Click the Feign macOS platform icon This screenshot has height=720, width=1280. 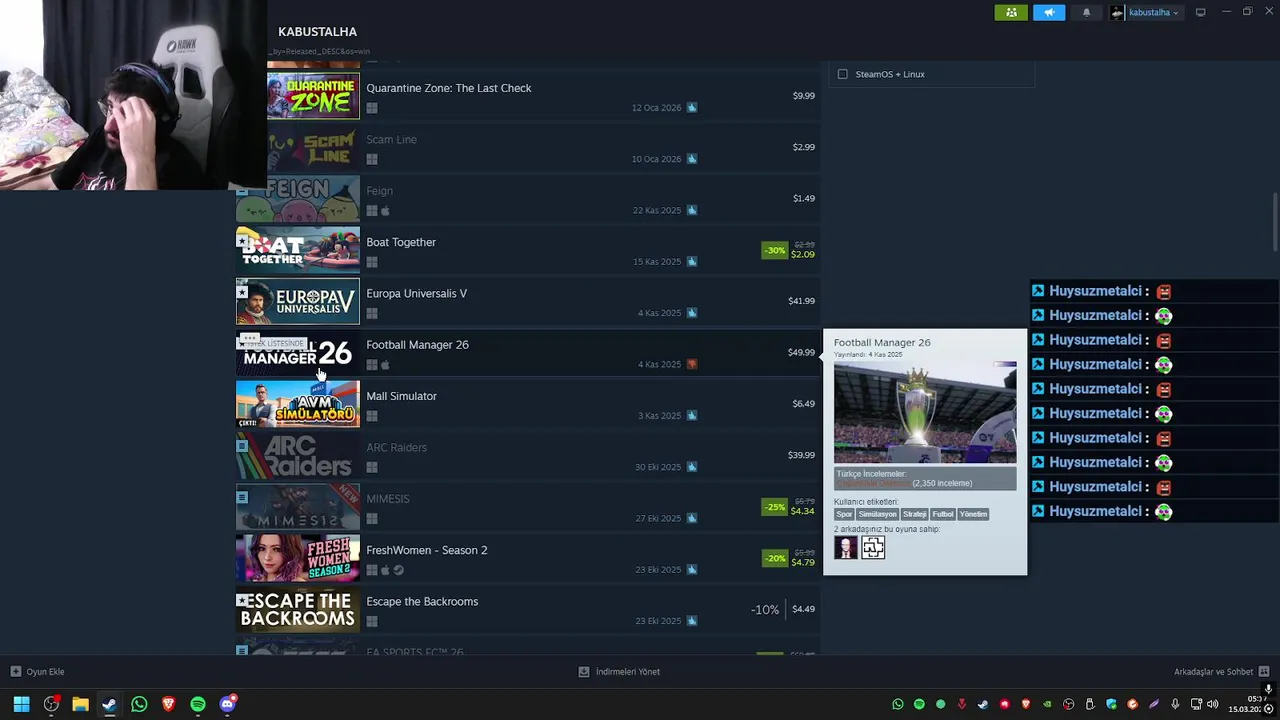(385, 211)
